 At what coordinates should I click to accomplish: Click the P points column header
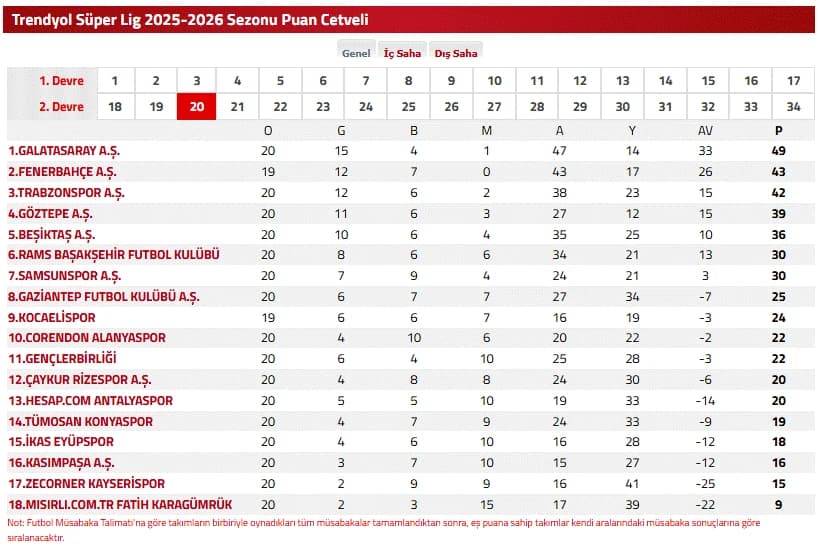pyautogui.click(x=779, y=131)
